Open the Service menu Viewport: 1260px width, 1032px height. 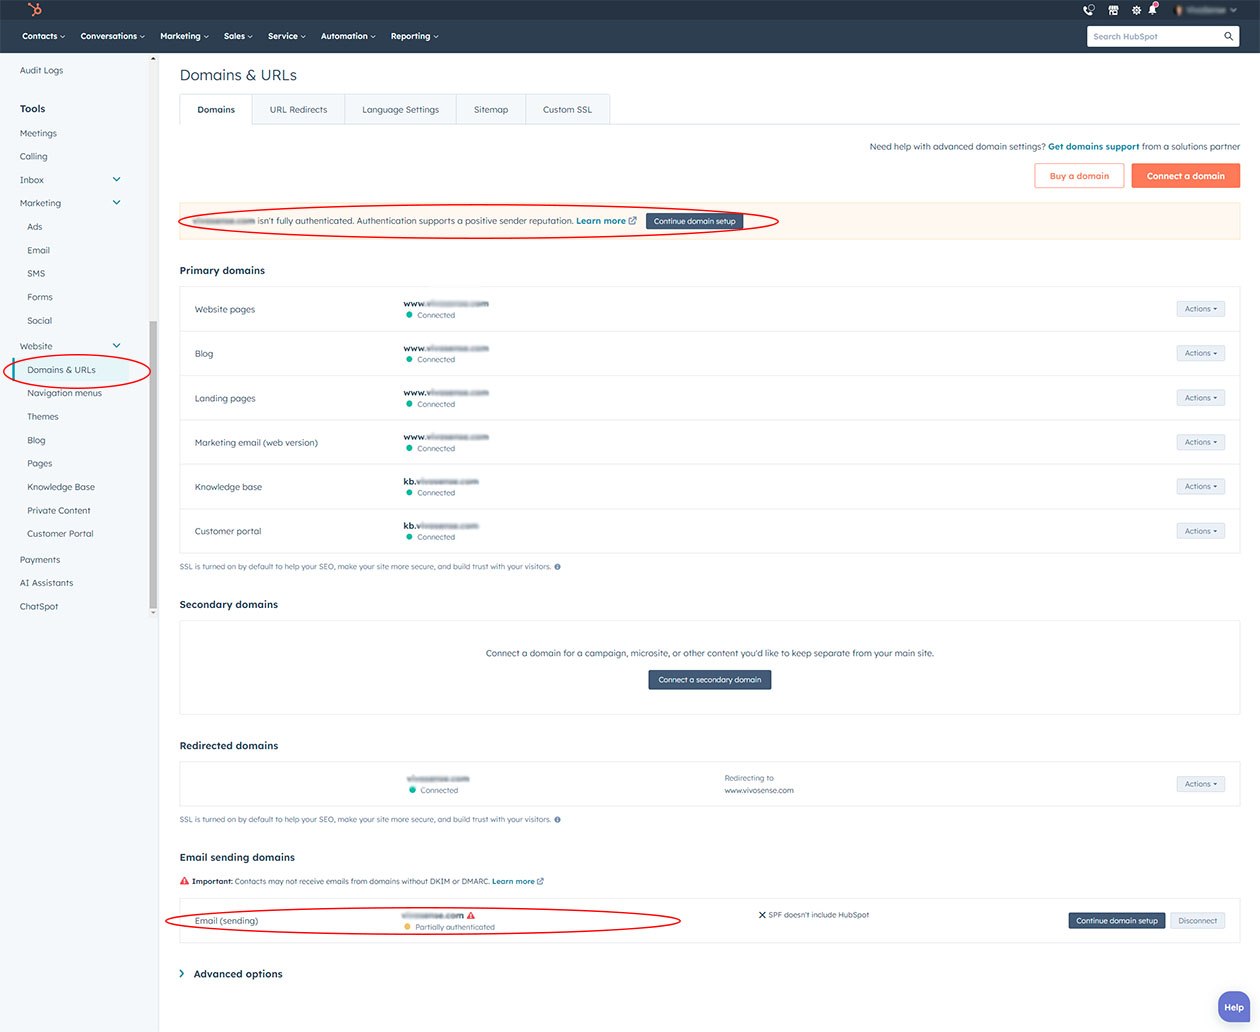point(286,36)
